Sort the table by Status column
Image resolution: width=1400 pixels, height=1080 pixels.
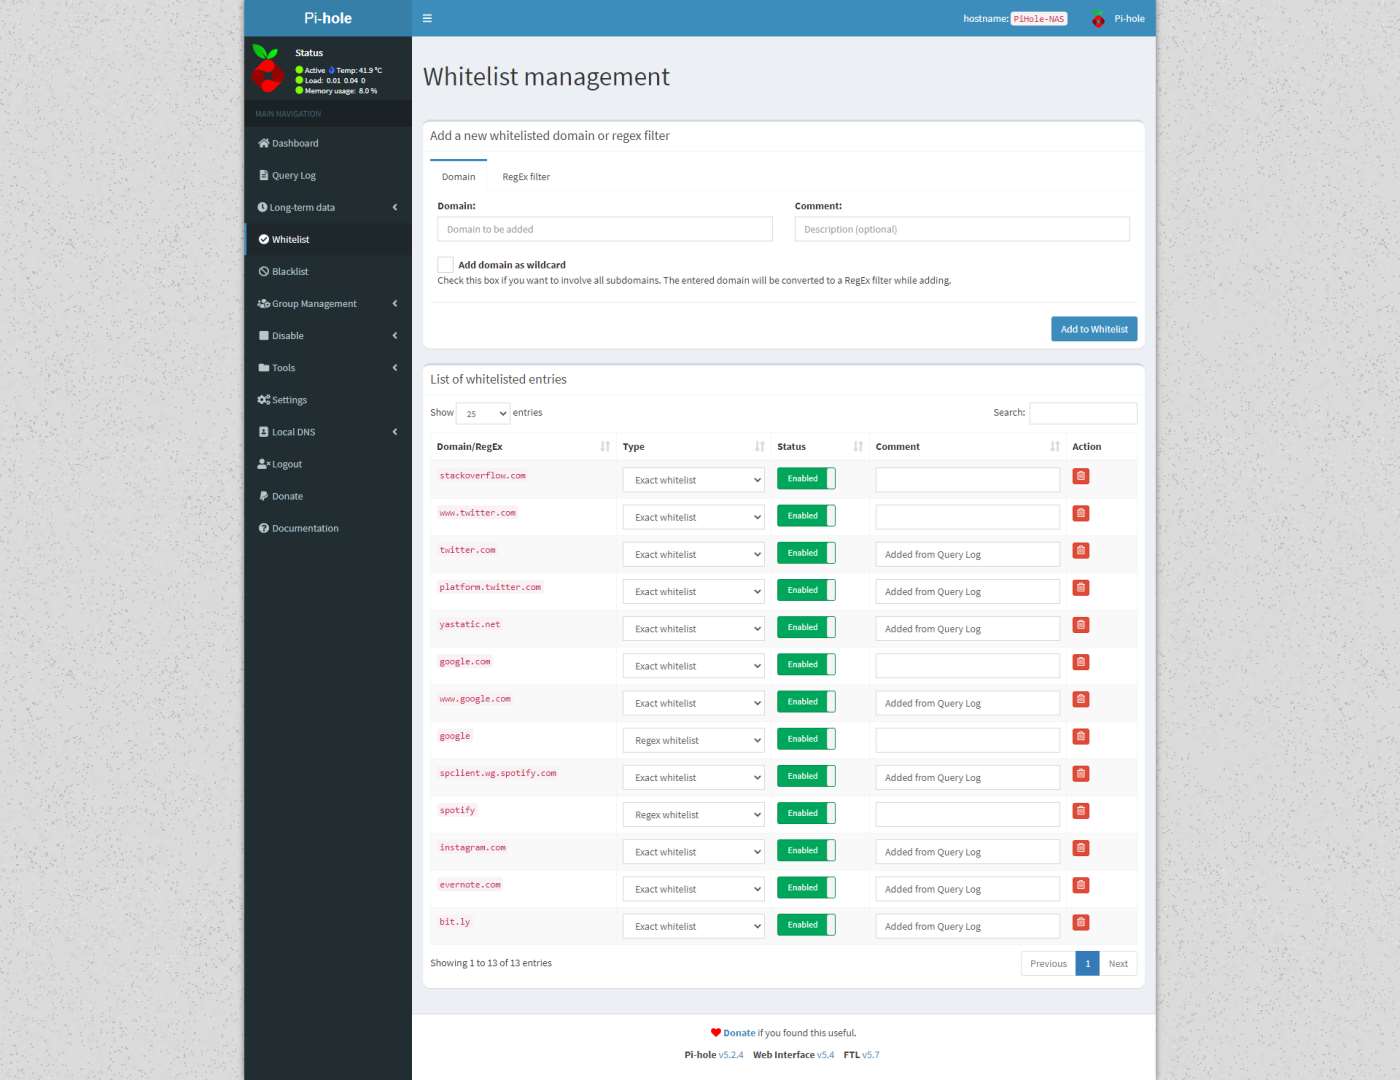point(820,447)
